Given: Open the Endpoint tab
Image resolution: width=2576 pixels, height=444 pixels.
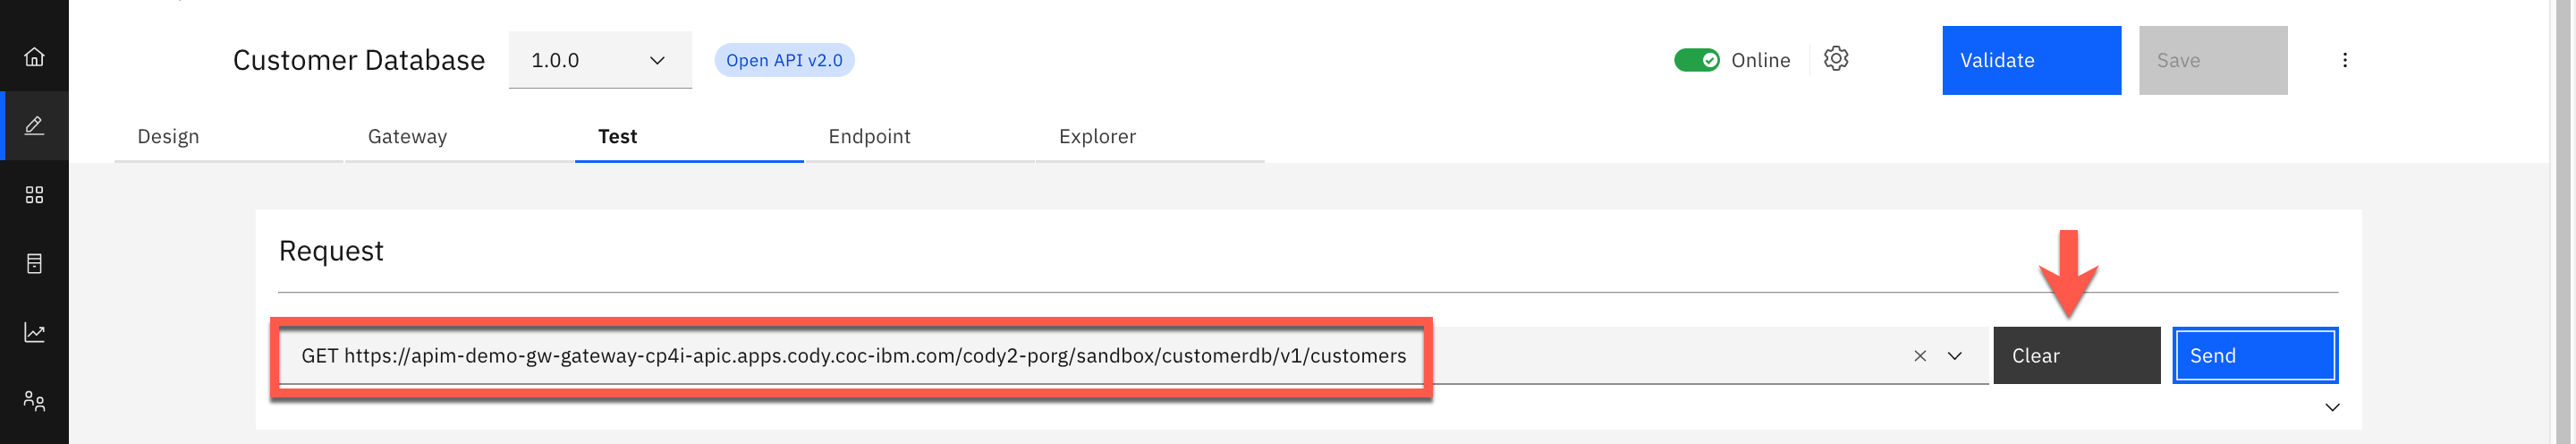Looking at the screenshot, I should pos(869,137).
